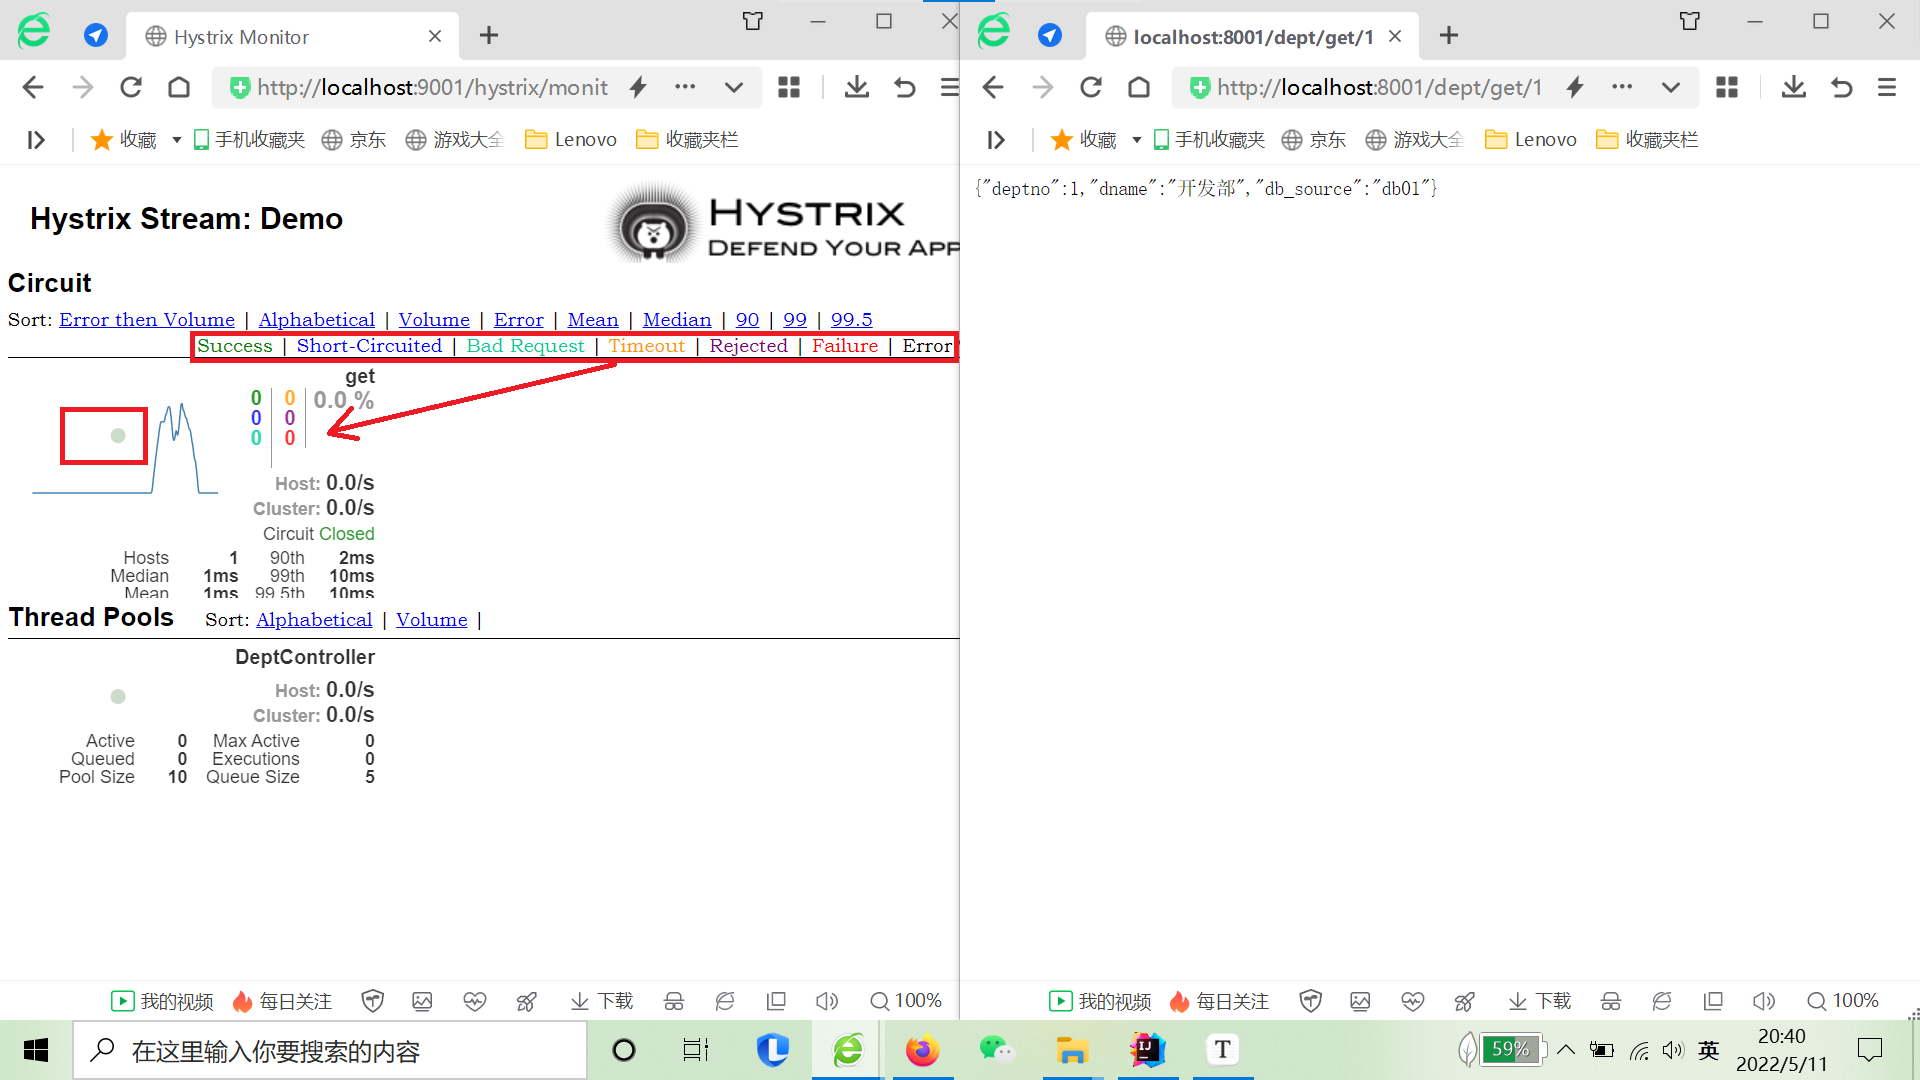This screenshot has width=1920, height=1080.
Task: Toggle the mute speaker icon in the left status bar
Action: coord(826,1001)
